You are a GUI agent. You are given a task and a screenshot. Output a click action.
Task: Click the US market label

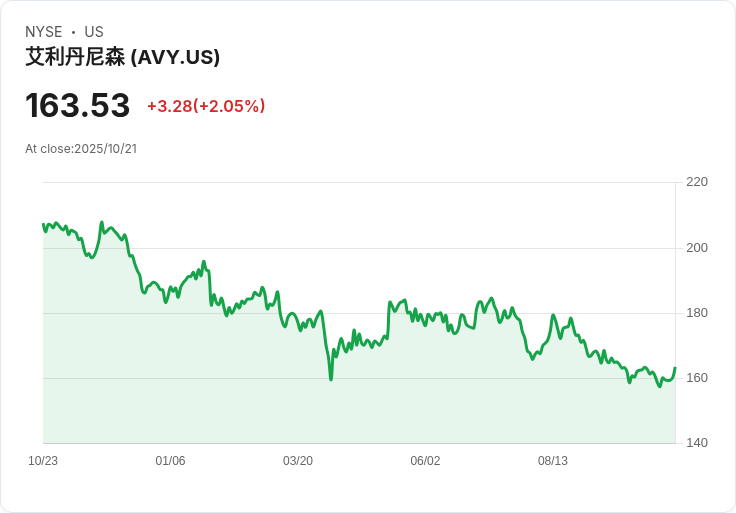pyautogui.click(x=94, y=32)
